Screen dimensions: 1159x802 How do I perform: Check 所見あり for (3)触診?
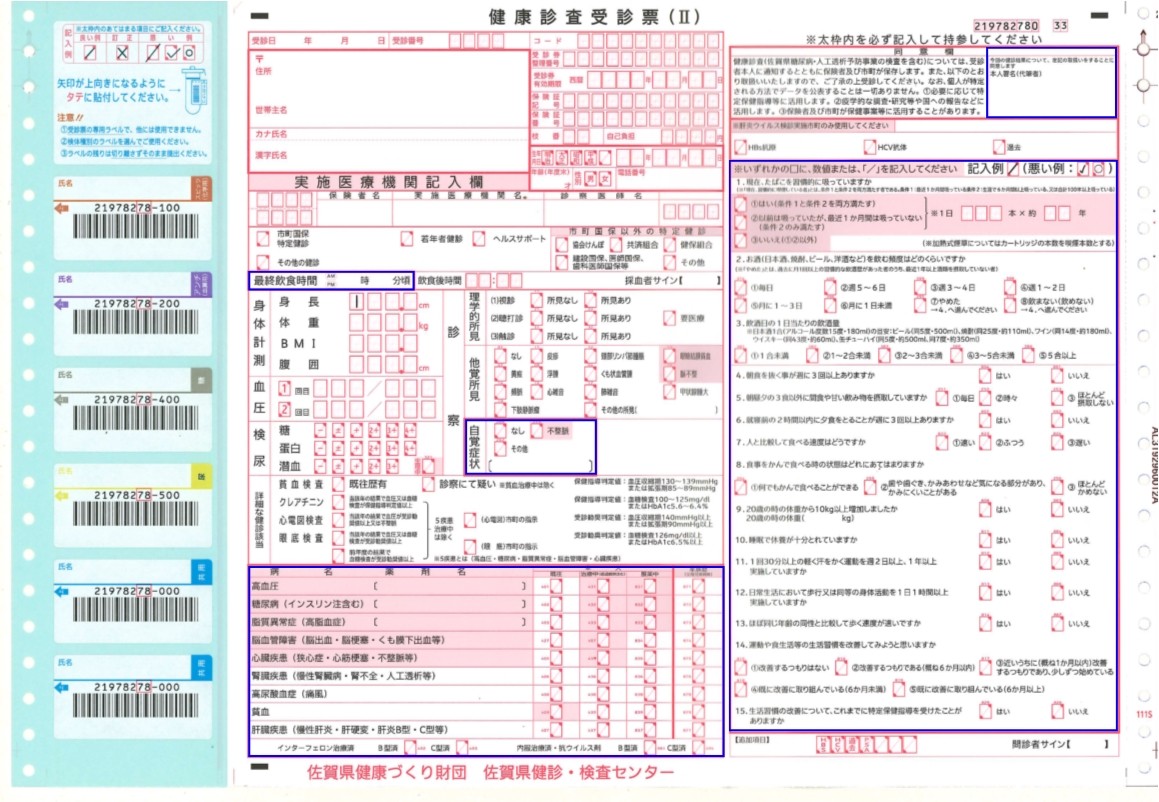pos(590,336)
